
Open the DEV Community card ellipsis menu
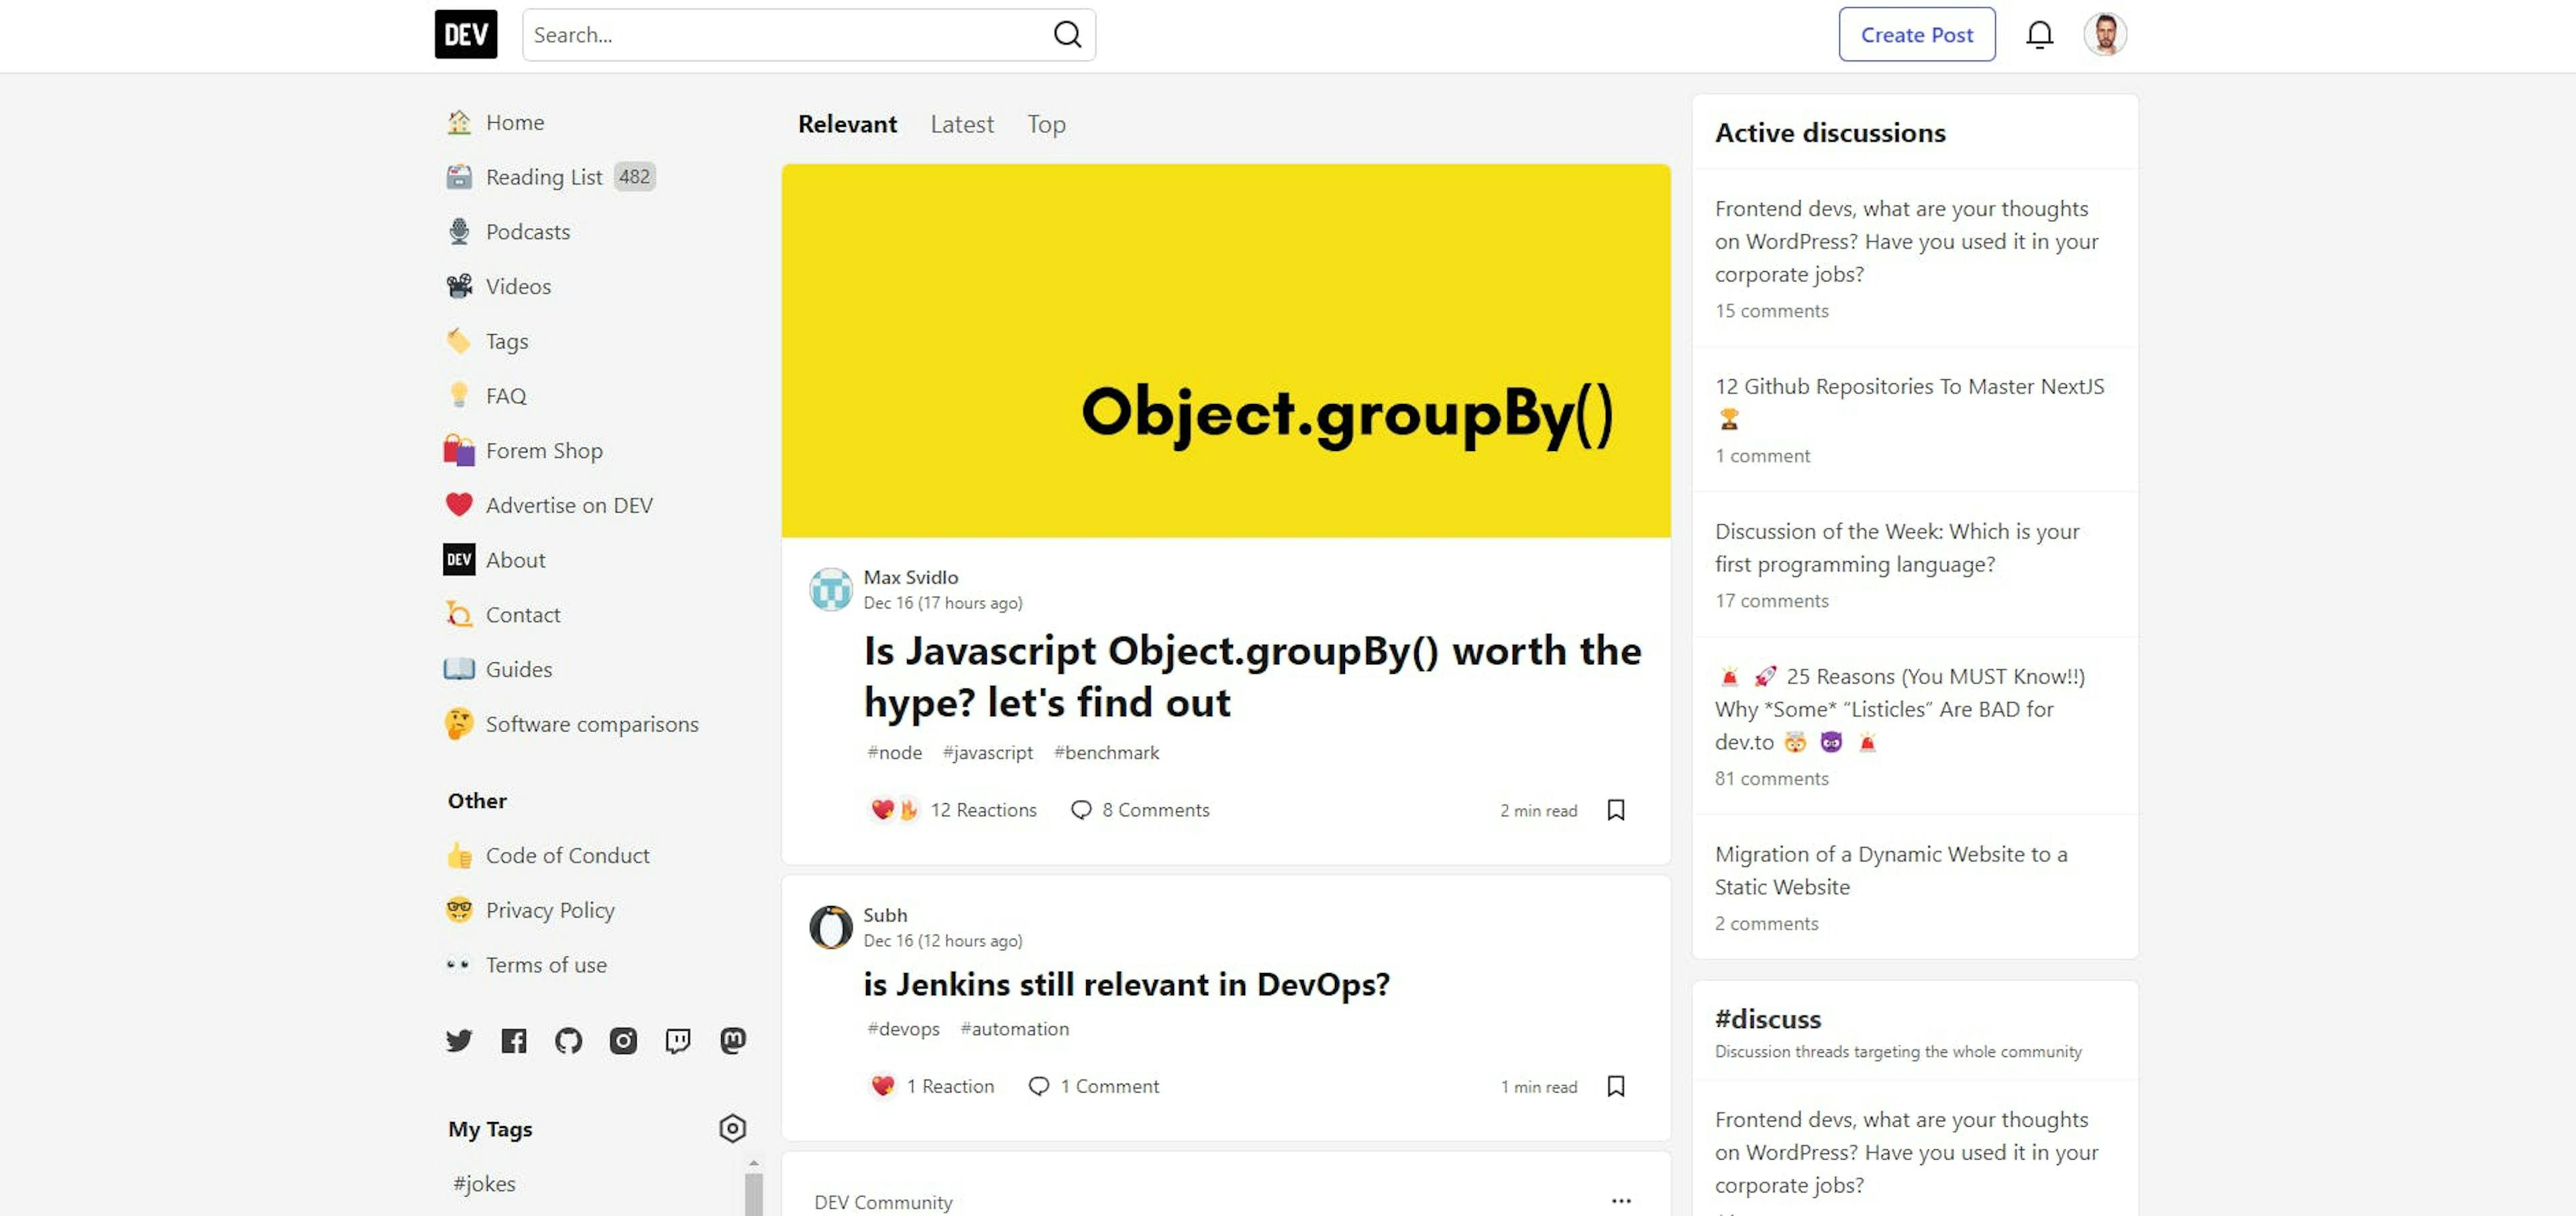(x=1621, y=1200)
